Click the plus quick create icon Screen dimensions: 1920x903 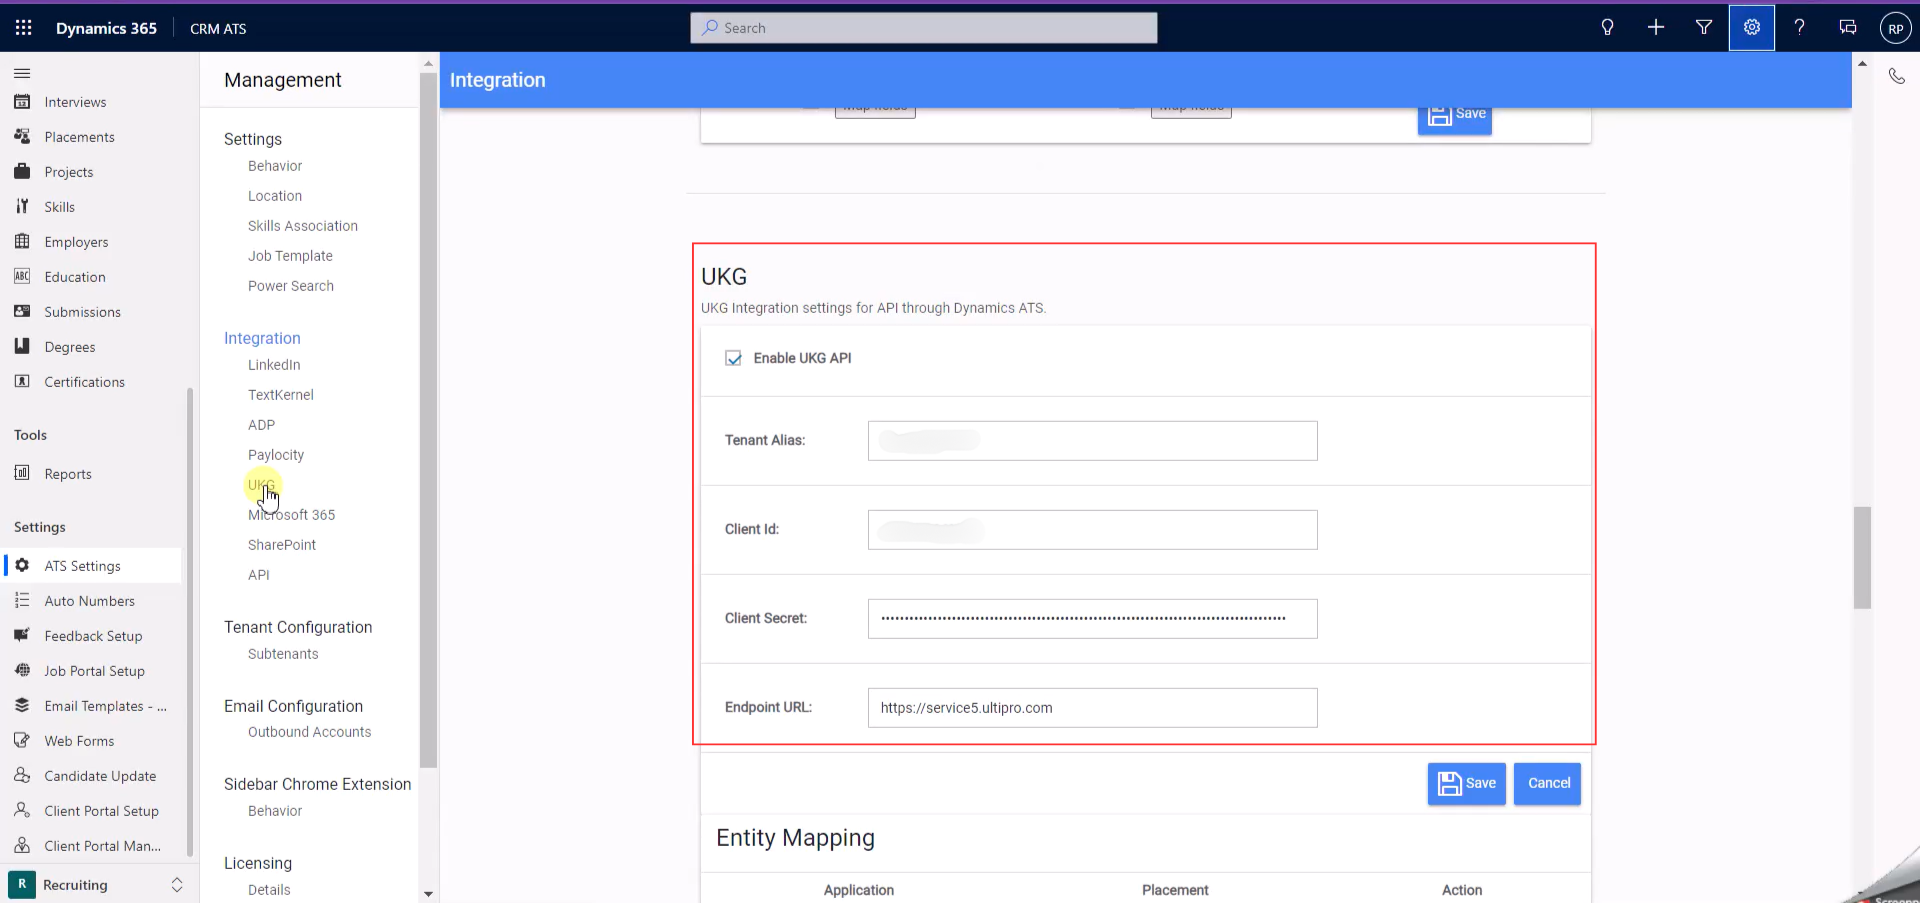[x=1656, y=28]
